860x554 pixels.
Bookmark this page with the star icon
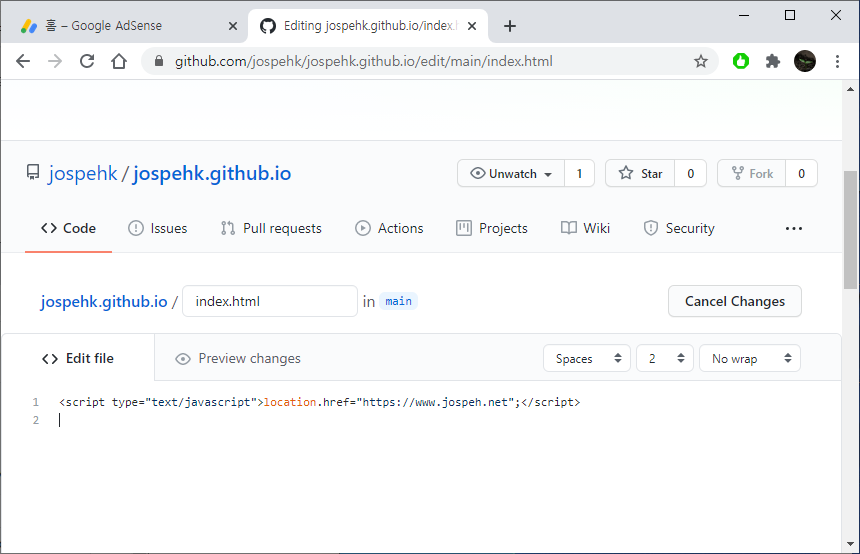(700, 61)
